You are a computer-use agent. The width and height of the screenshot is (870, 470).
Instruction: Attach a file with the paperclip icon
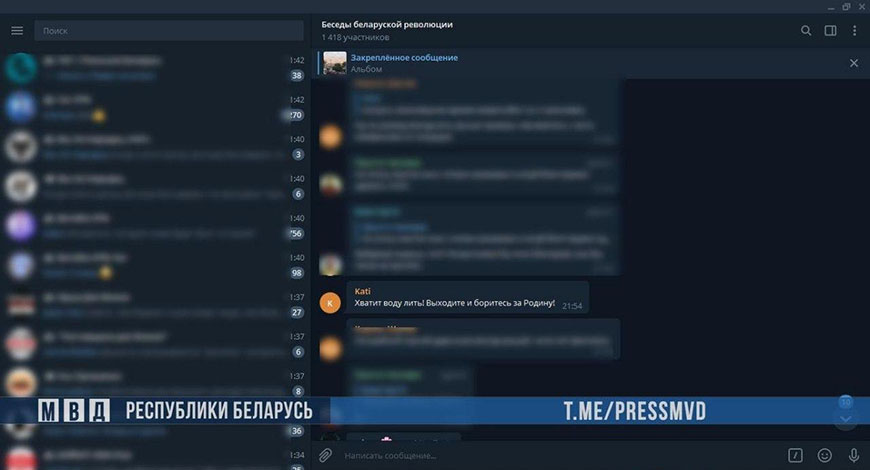(325, 455)
